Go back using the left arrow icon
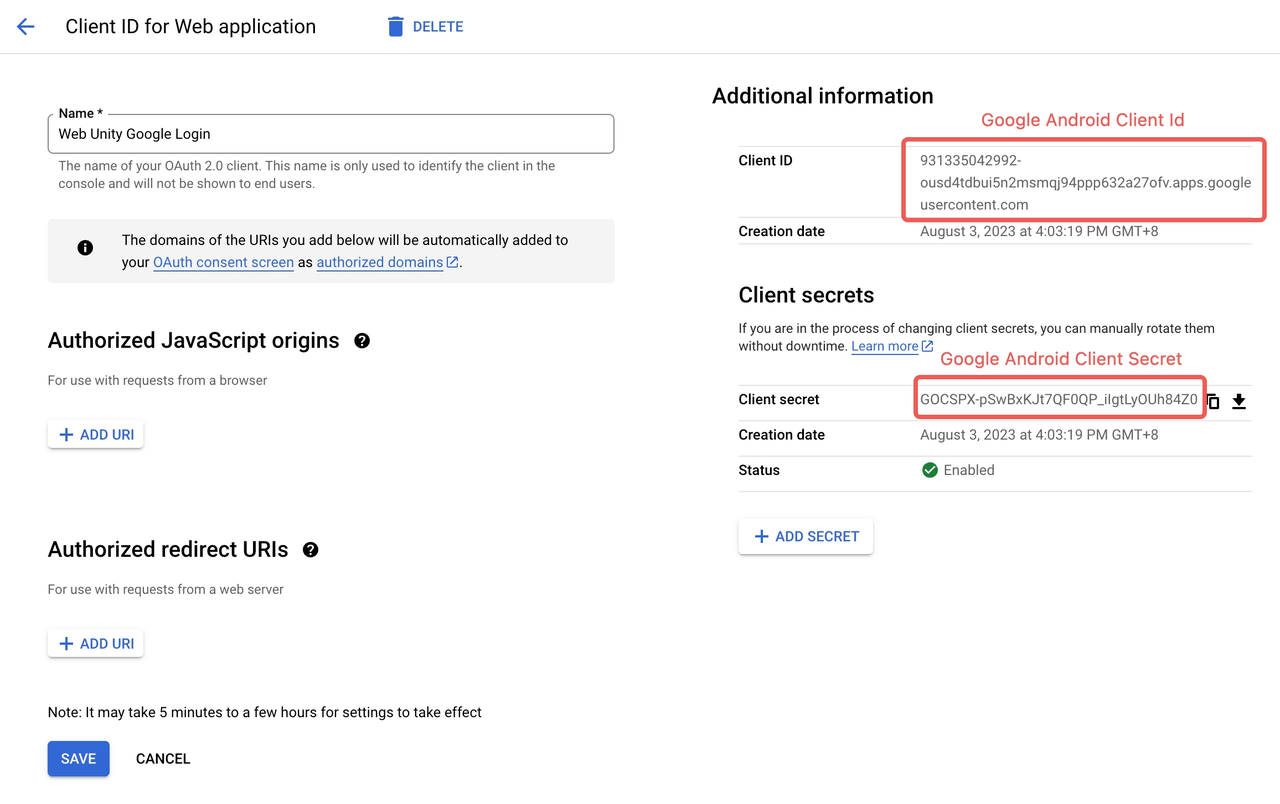 click(26, 27)
